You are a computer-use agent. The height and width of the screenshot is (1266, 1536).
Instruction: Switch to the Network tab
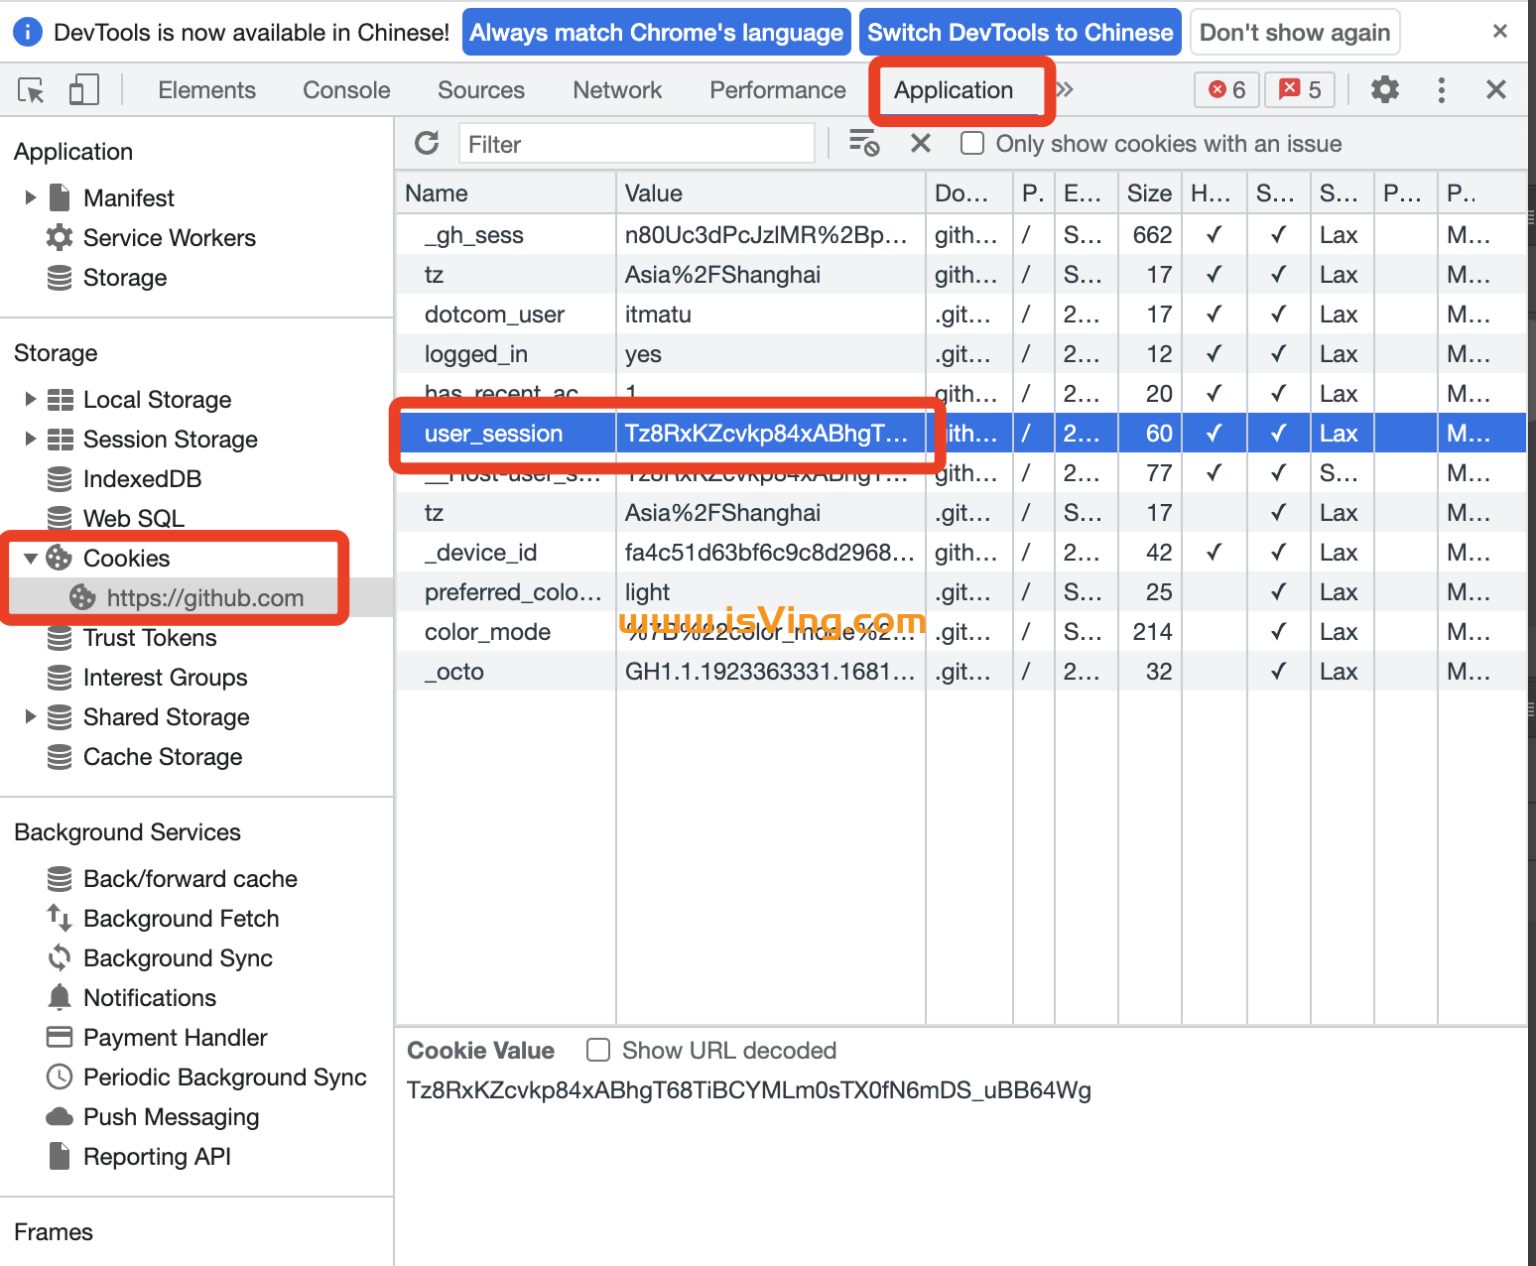tap(617, 90)
